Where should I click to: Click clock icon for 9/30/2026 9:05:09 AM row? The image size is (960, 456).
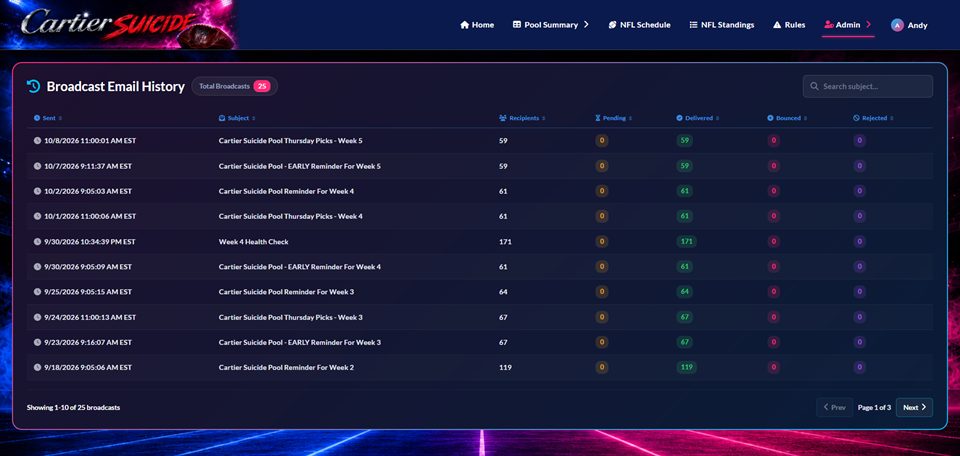point(37,267)
